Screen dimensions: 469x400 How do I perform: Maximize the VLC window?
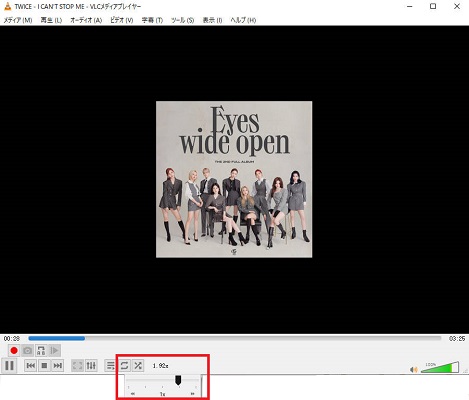433,6
